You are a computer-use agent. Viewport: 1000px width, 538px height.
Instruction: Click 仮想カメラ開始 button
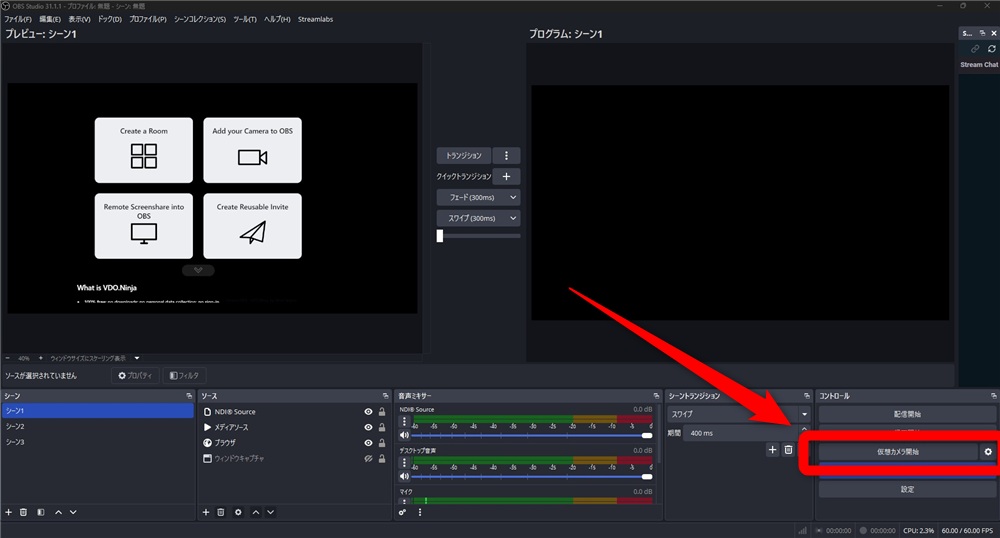tap(898, 451)
